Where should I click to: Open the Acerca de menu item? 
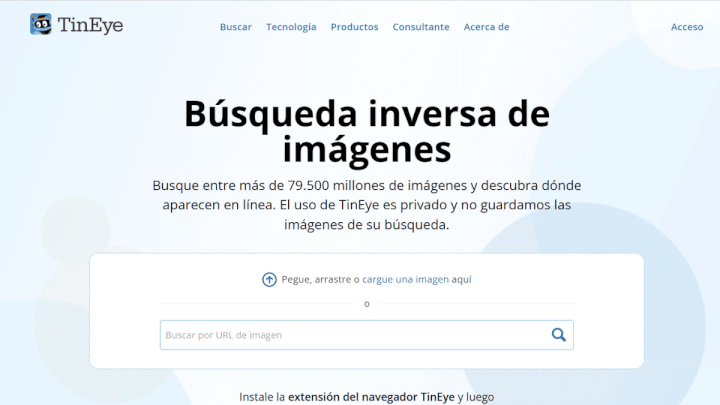coord(486,27)
